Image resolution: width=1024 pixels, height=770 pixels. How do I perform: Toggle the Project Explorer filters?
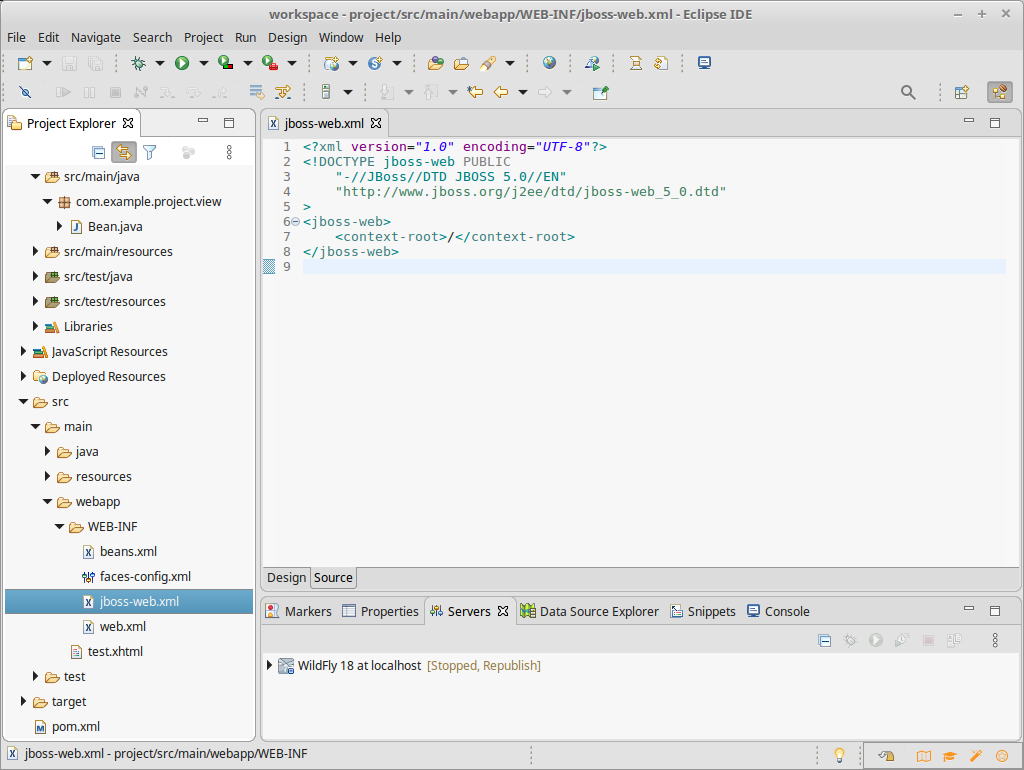click(151, 152)
